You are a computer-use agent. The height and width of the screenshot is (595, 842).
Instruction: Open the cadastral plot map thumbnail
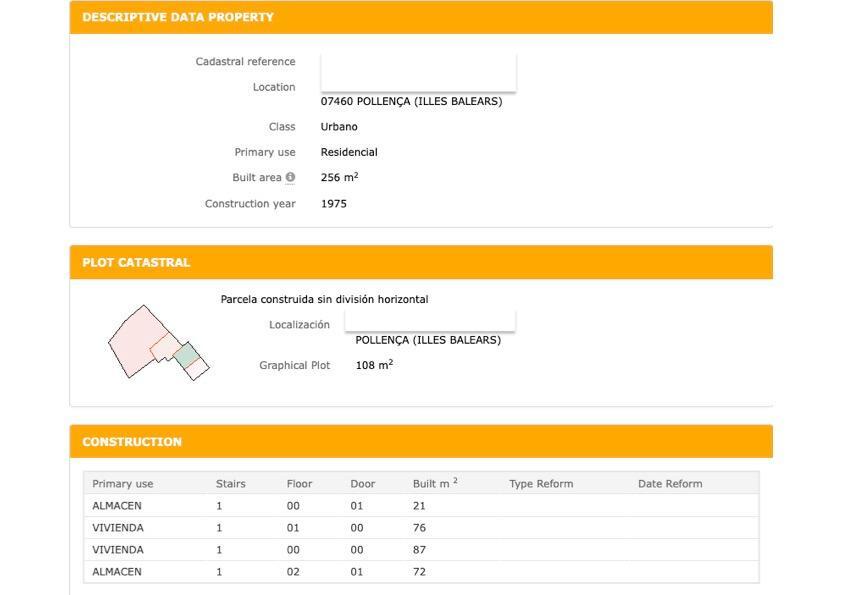point(158,343)
